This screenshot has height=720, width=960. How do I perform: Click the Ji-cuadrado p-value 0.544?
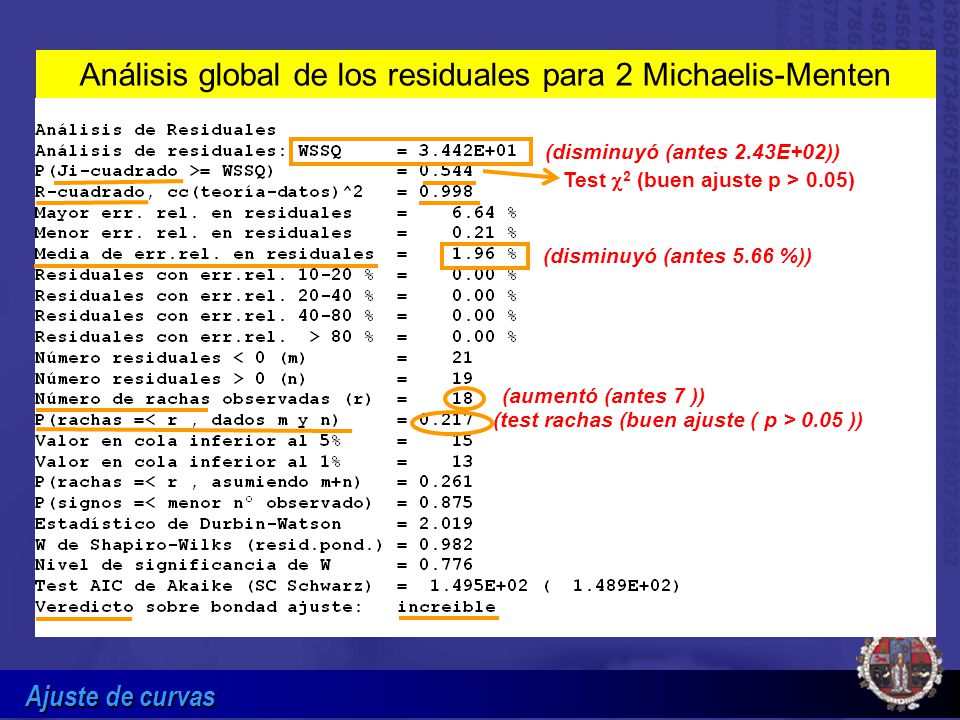tap(446, 171)
